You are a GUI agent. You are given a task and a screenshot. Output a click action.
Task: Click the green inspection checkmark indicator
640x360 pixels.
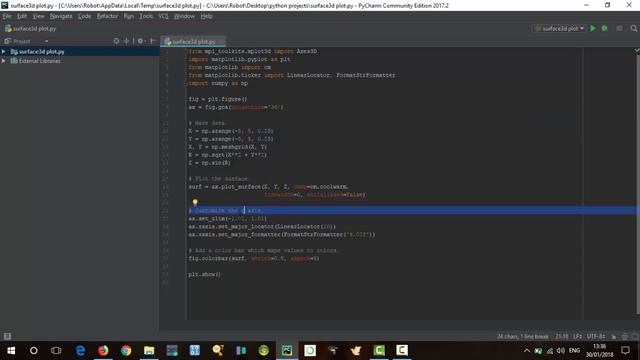click(637, 50)
